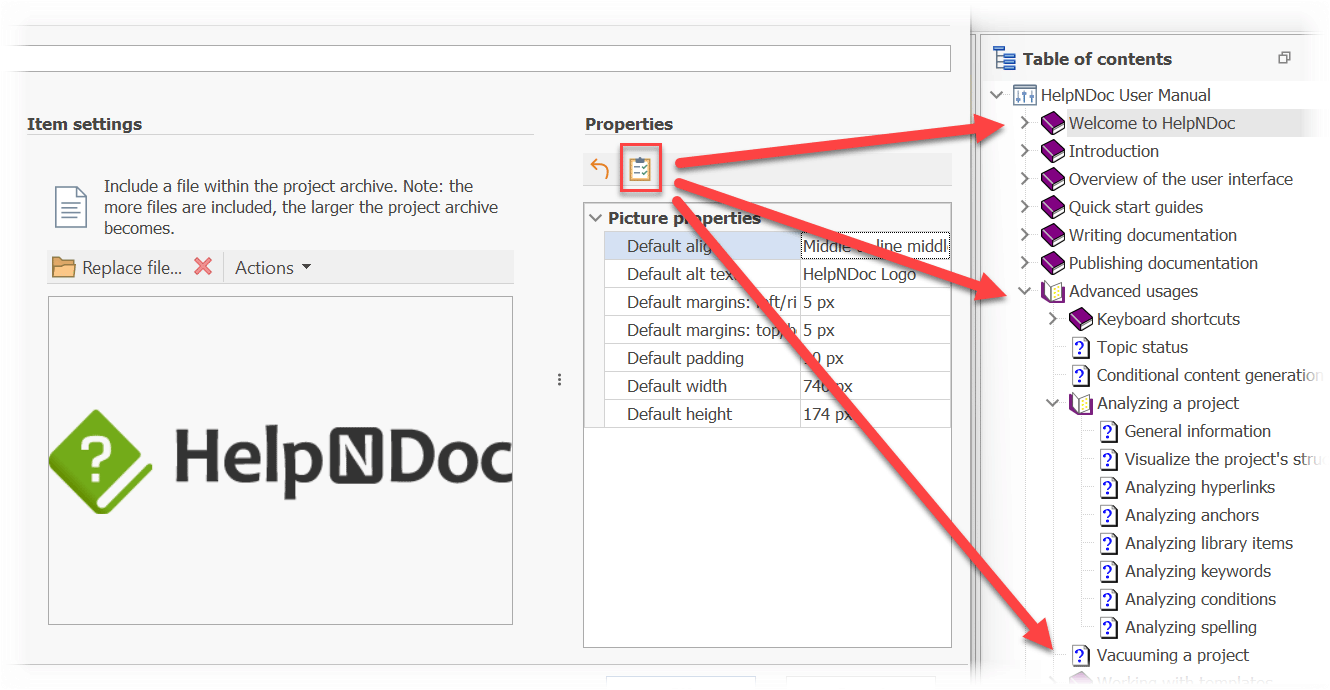
Task: Click the topic icon beside Analyzing anchors
Action: click(x=1109, y=515)
